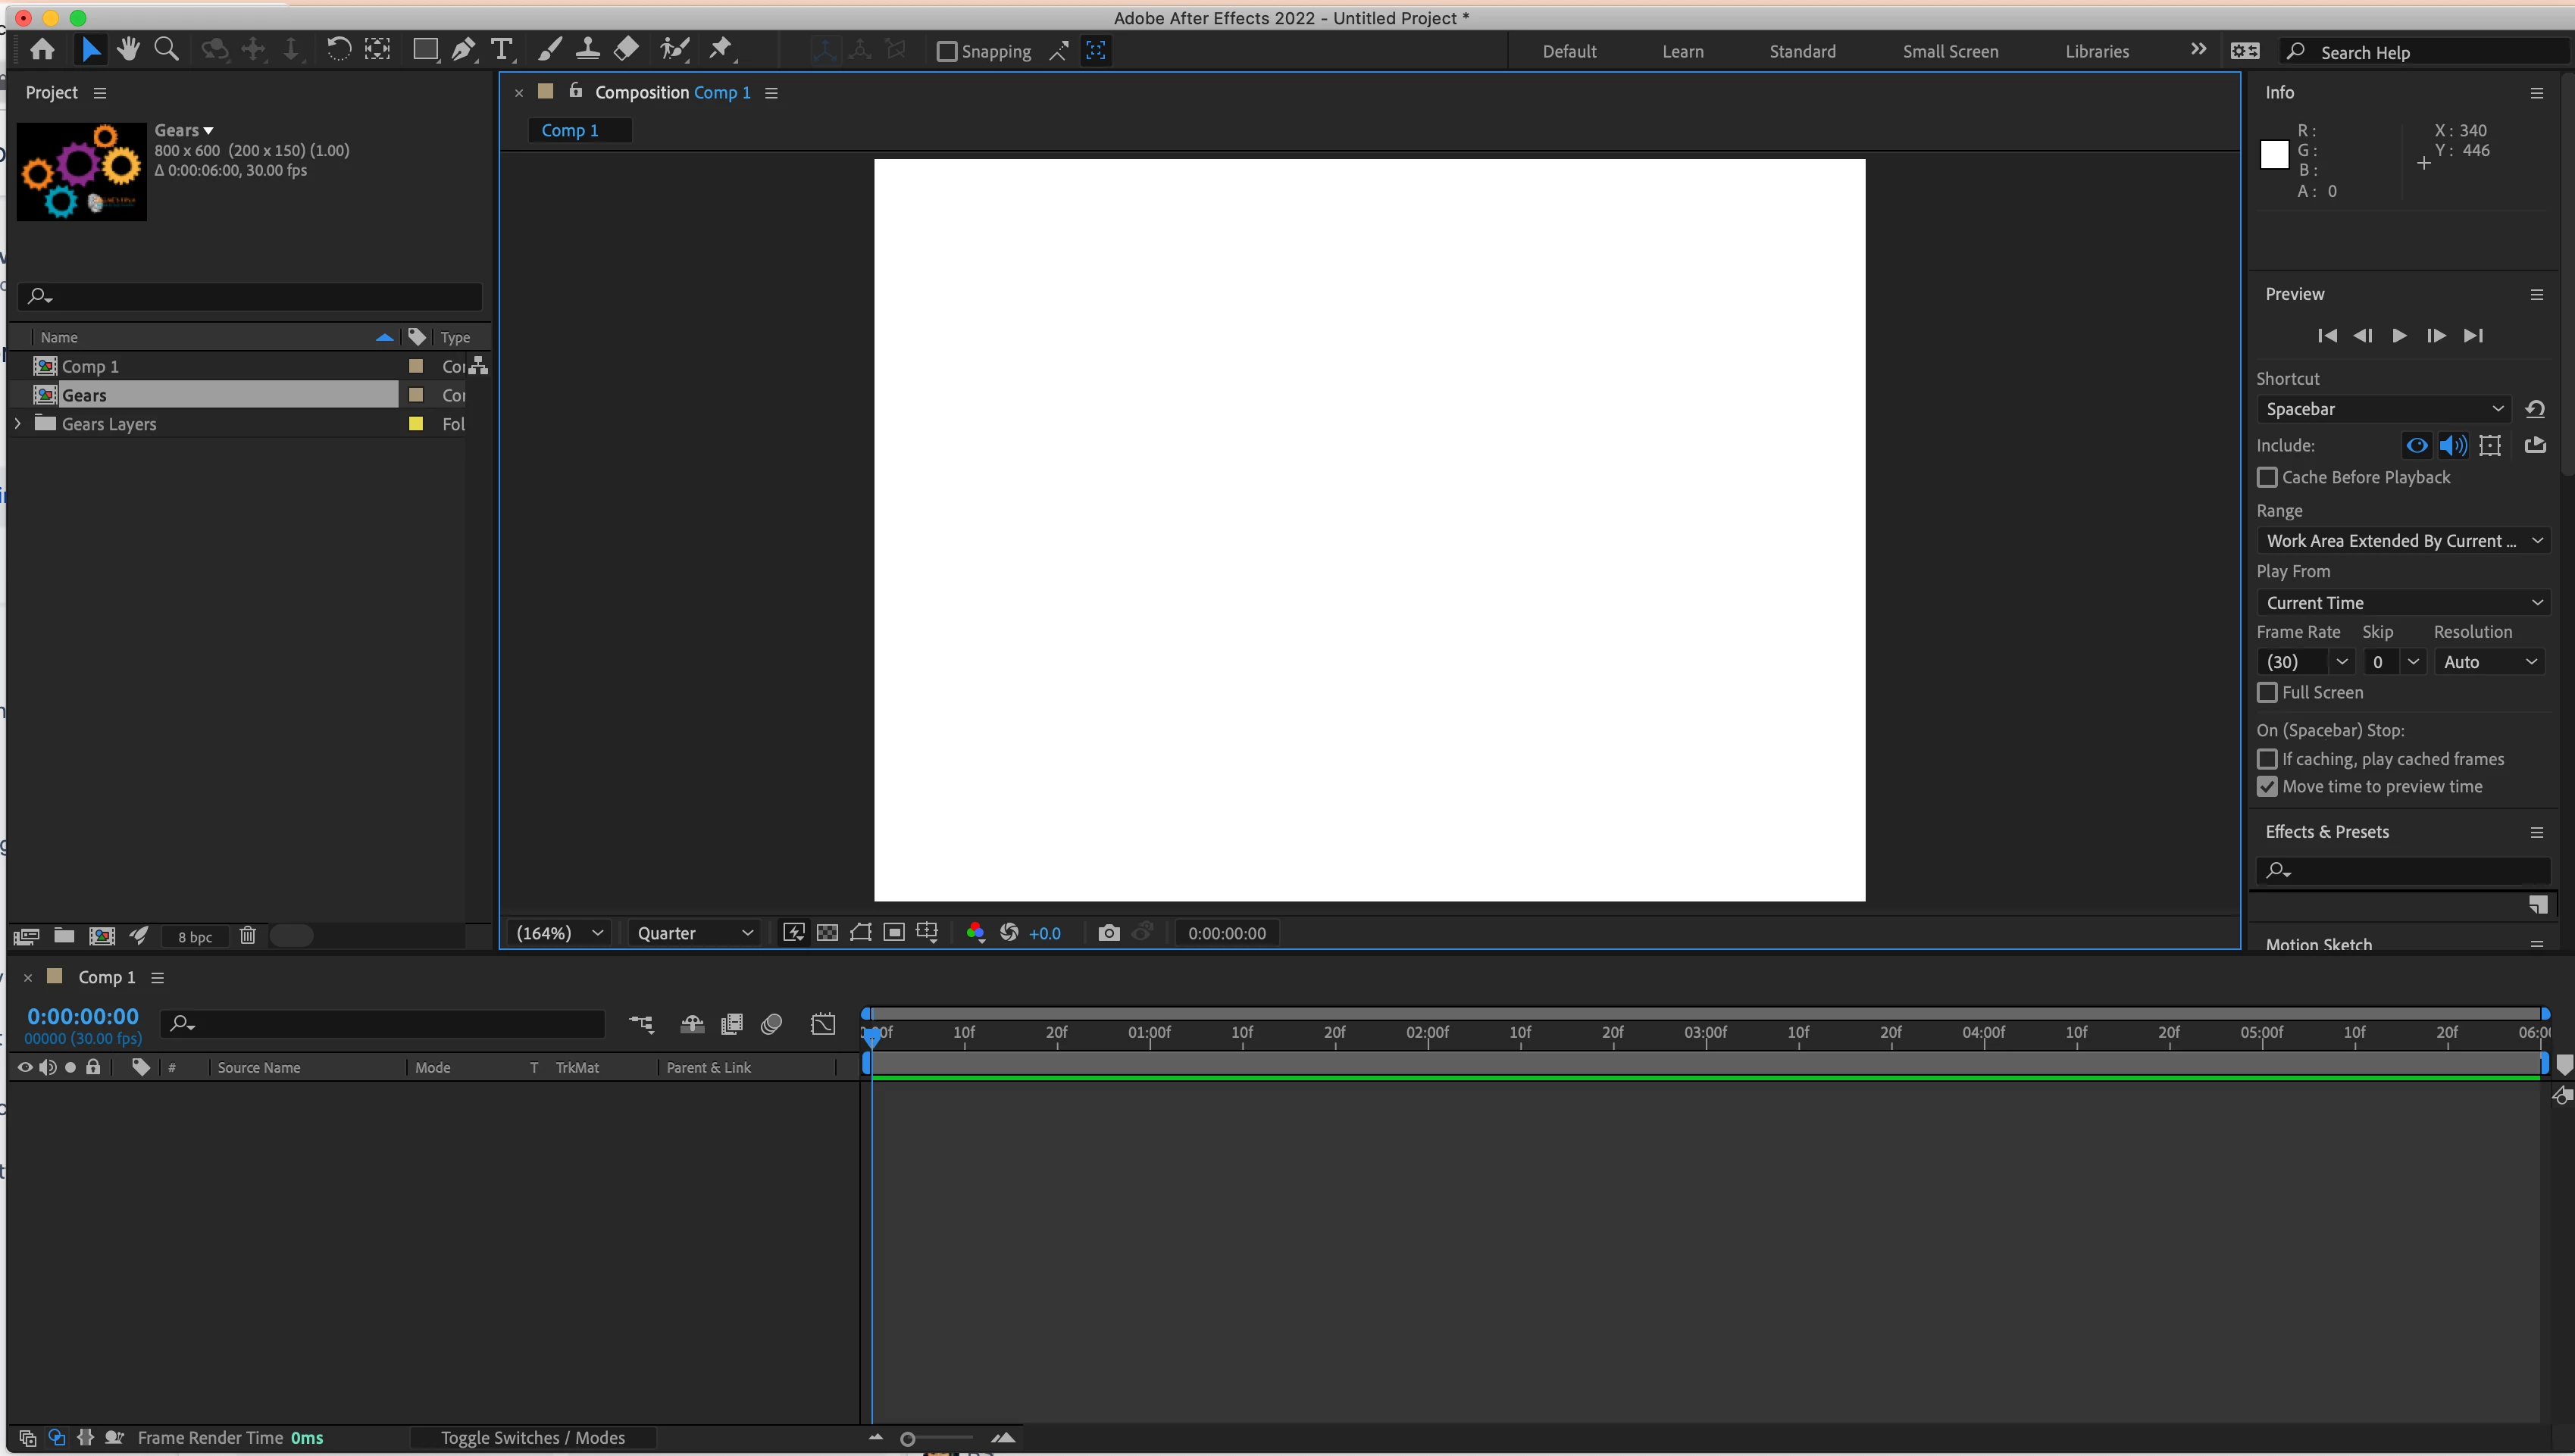The image size is (2575, 1456).
Task: Uncheck Move time to preview time
Action: pyautogui.click(x=2267, y=787)
